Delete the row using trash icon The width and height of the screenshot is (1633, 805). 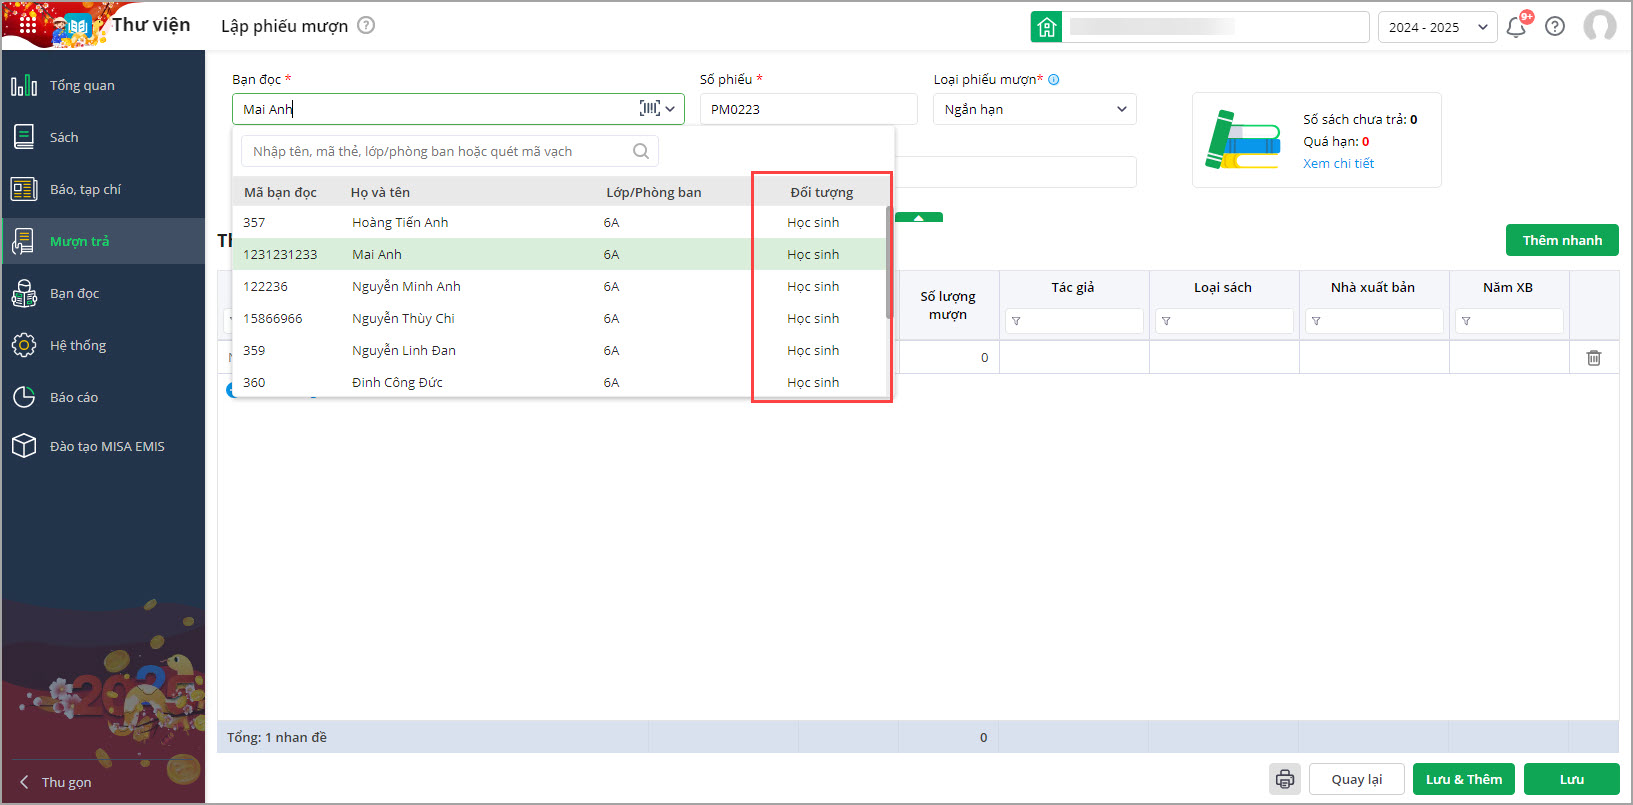coord(1594,358)
